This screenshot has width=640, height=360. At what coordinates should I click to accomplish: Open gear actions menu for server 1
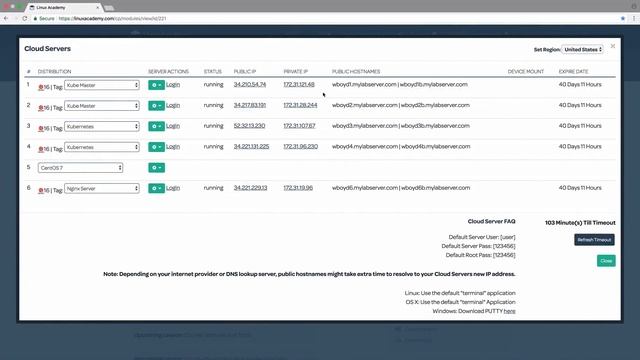(x=156, y=85)
